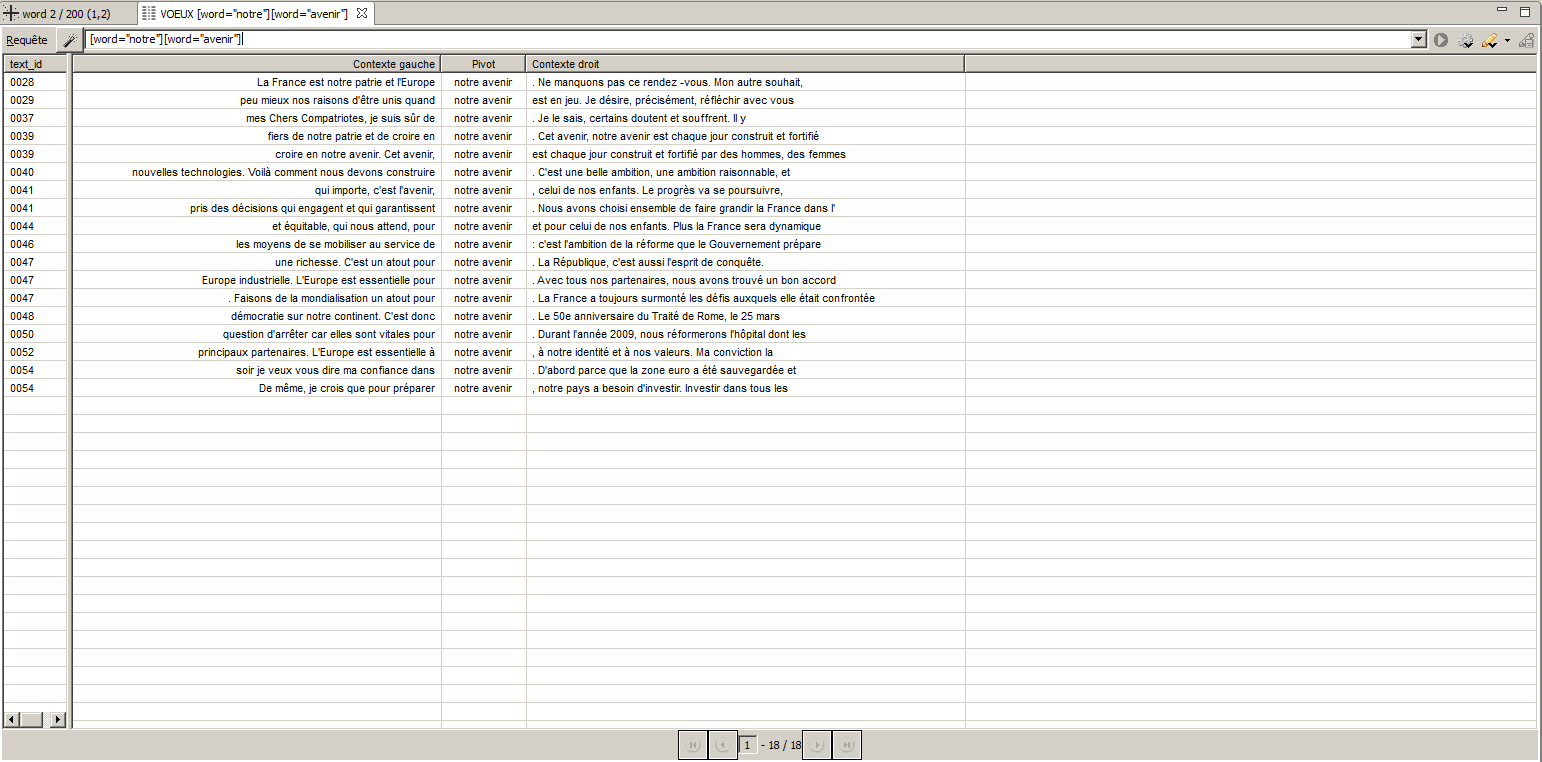
Task: Go to the previous results page
Action: 722,745
